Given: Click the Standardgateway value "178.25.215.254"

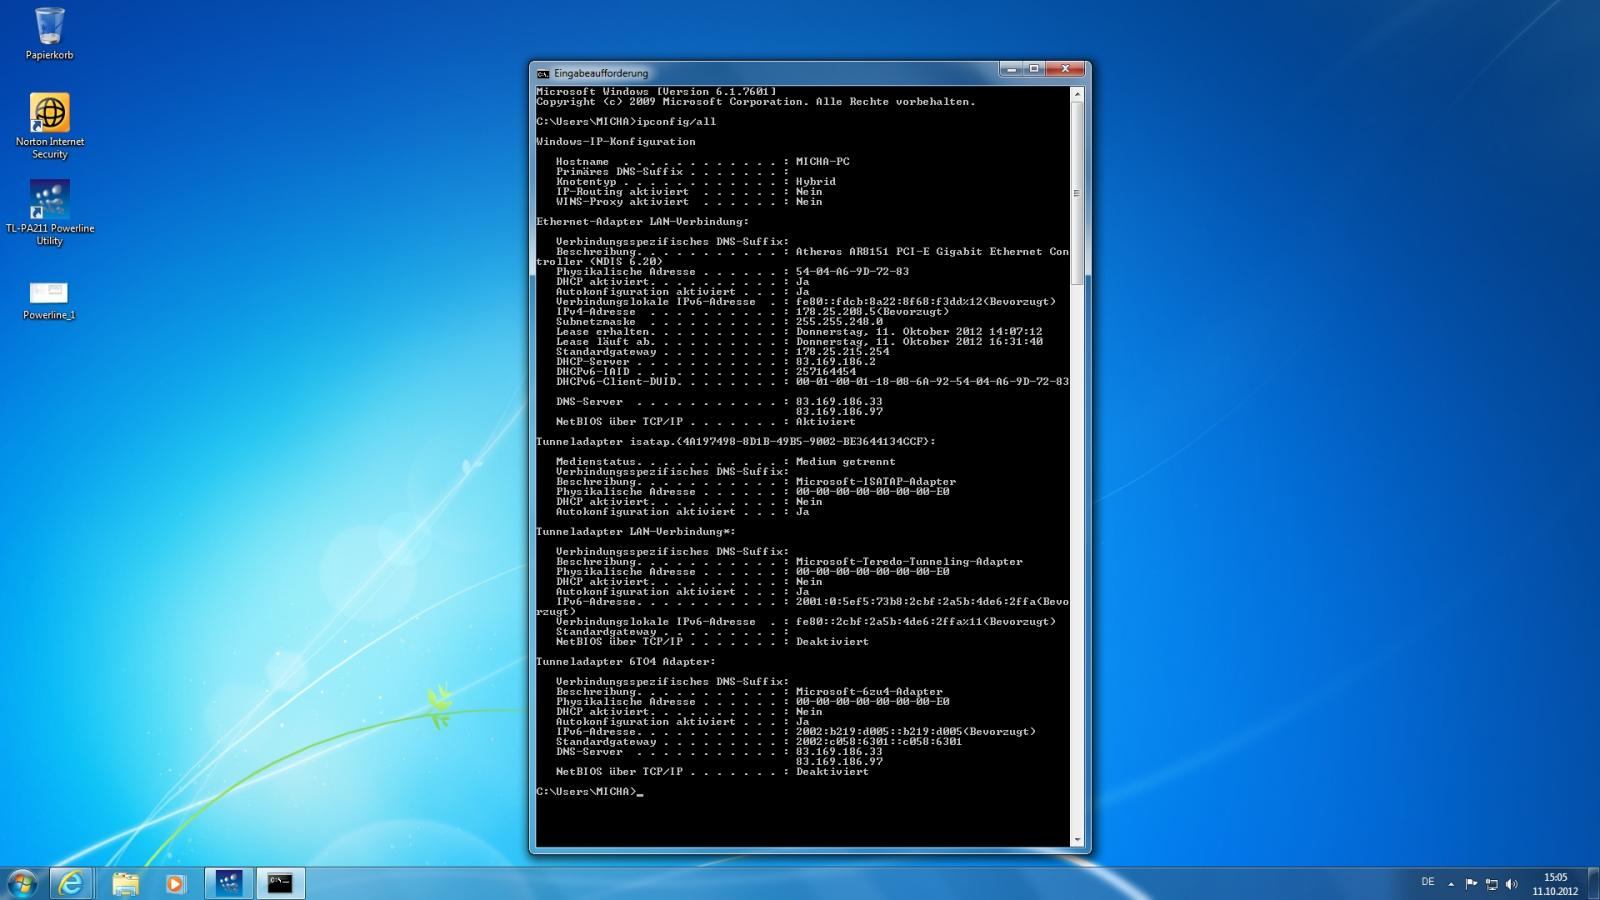Looking at the screenshot, I should tap(843, 352).
